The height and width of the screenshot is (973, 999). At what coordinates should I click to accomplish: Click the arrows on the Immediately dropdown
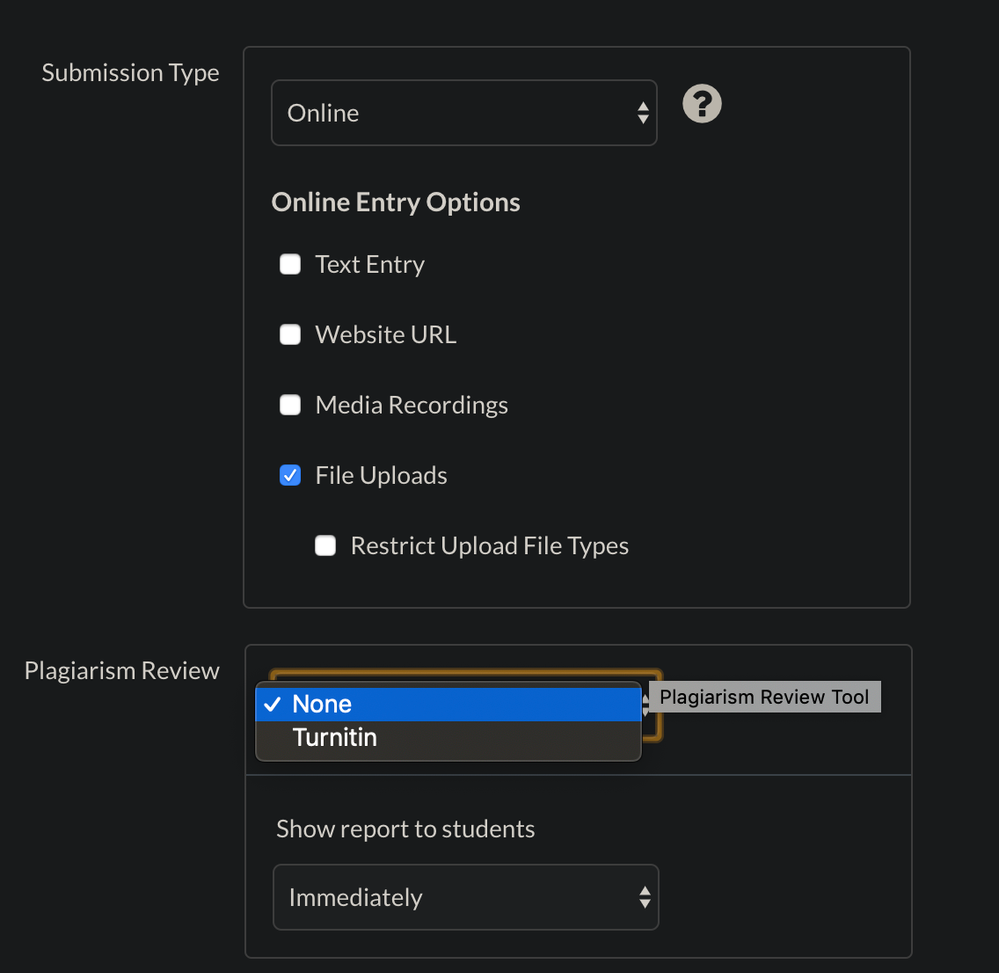[x=644, y=897]
